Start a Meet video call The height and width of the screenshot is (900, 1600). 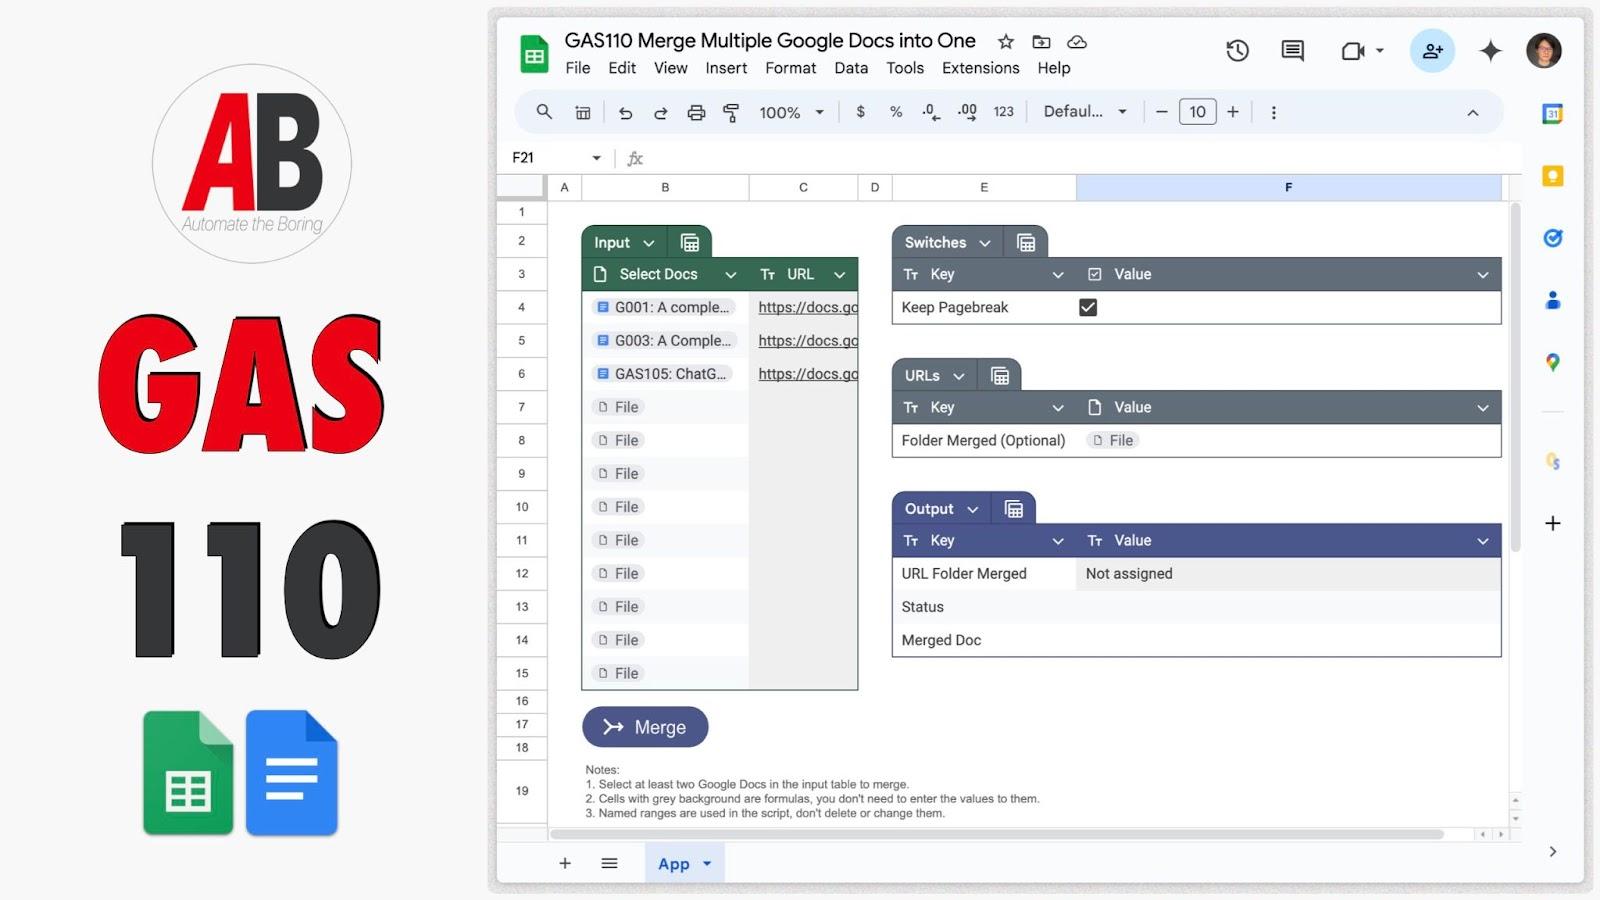coord(1353,51)
